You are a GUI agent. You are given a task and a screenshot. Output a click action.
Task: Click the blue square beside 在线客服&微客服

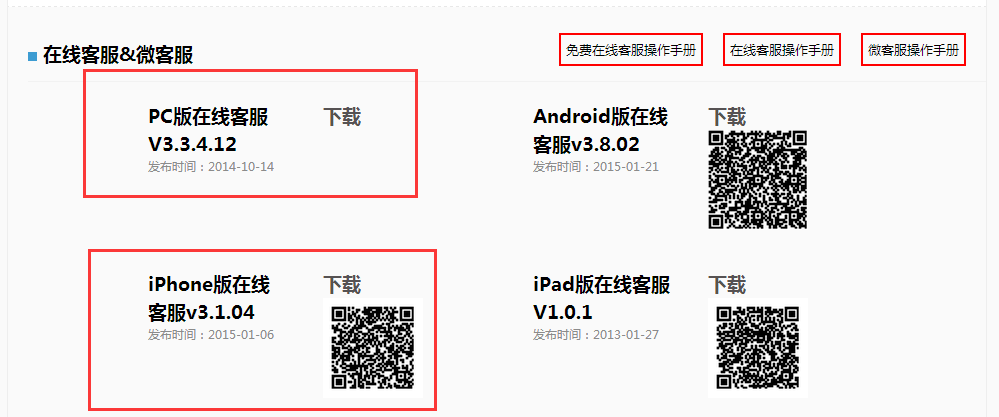pyautogui.click(x=33, y=57)
